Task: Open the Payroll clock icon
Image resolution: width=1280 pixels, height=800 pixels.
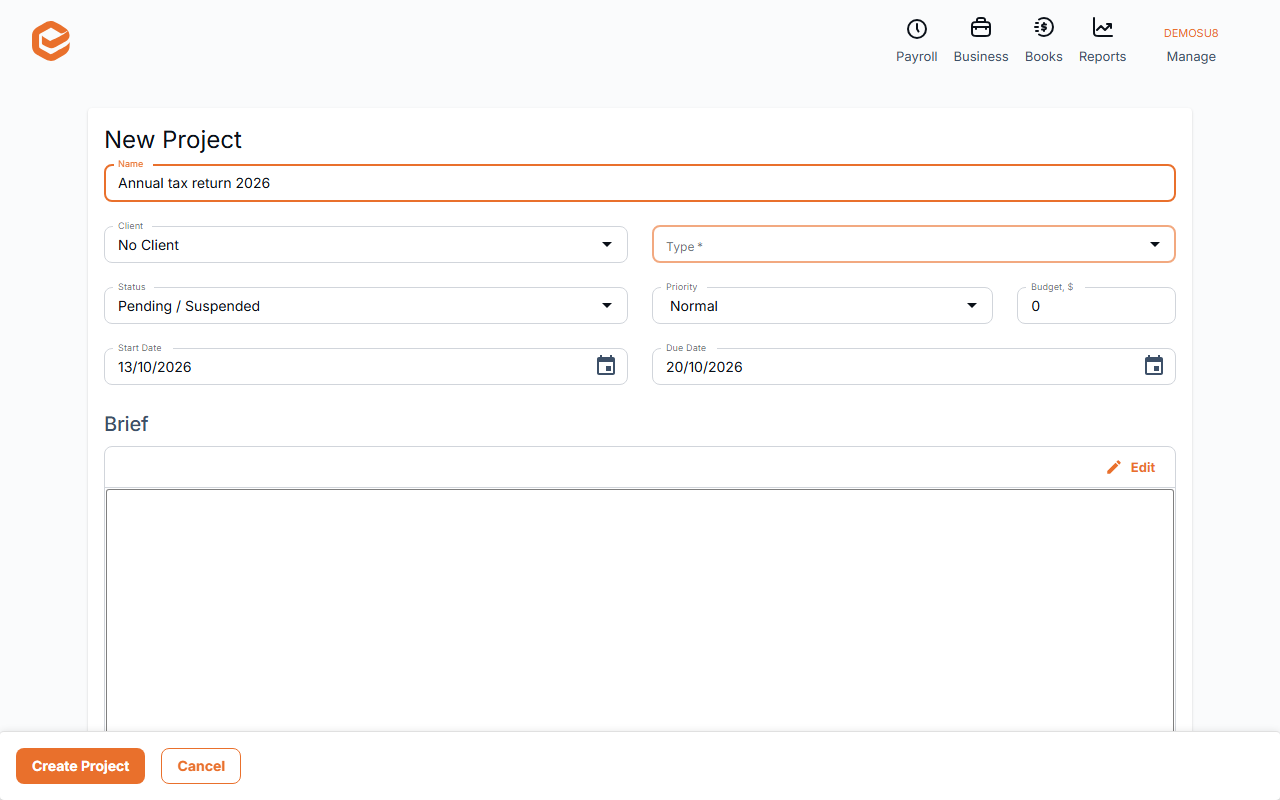Action: (x=917, y=28)
